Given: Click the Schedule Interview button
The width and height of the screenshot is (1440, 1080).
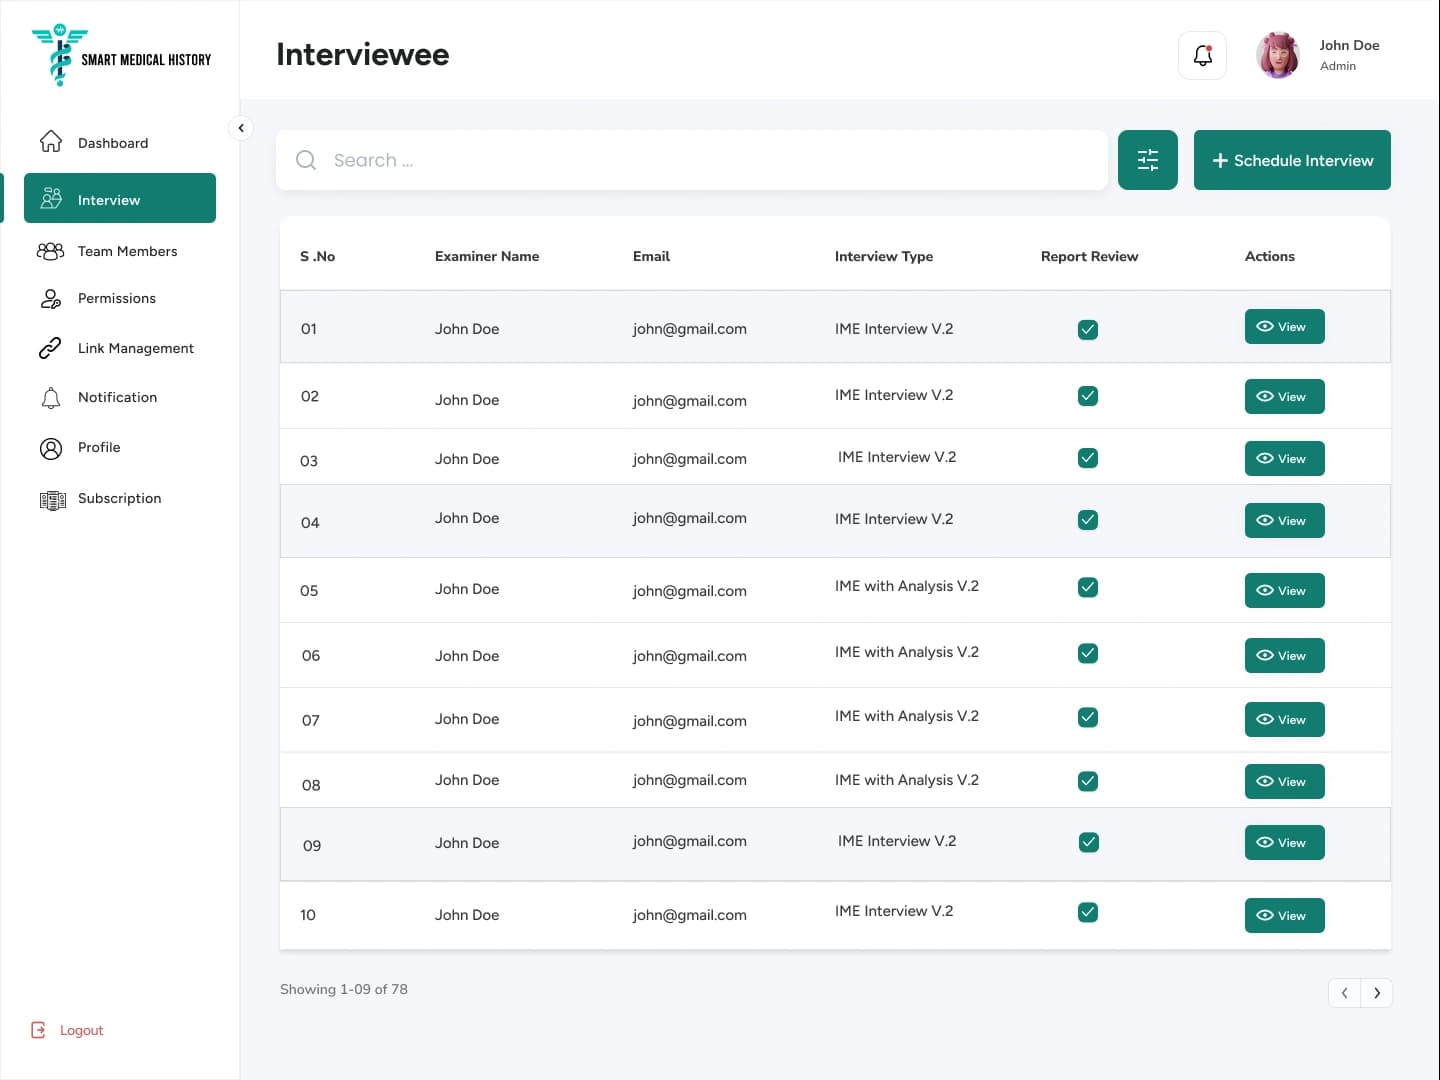Looking at the screenshot, I should point(1292,160).
